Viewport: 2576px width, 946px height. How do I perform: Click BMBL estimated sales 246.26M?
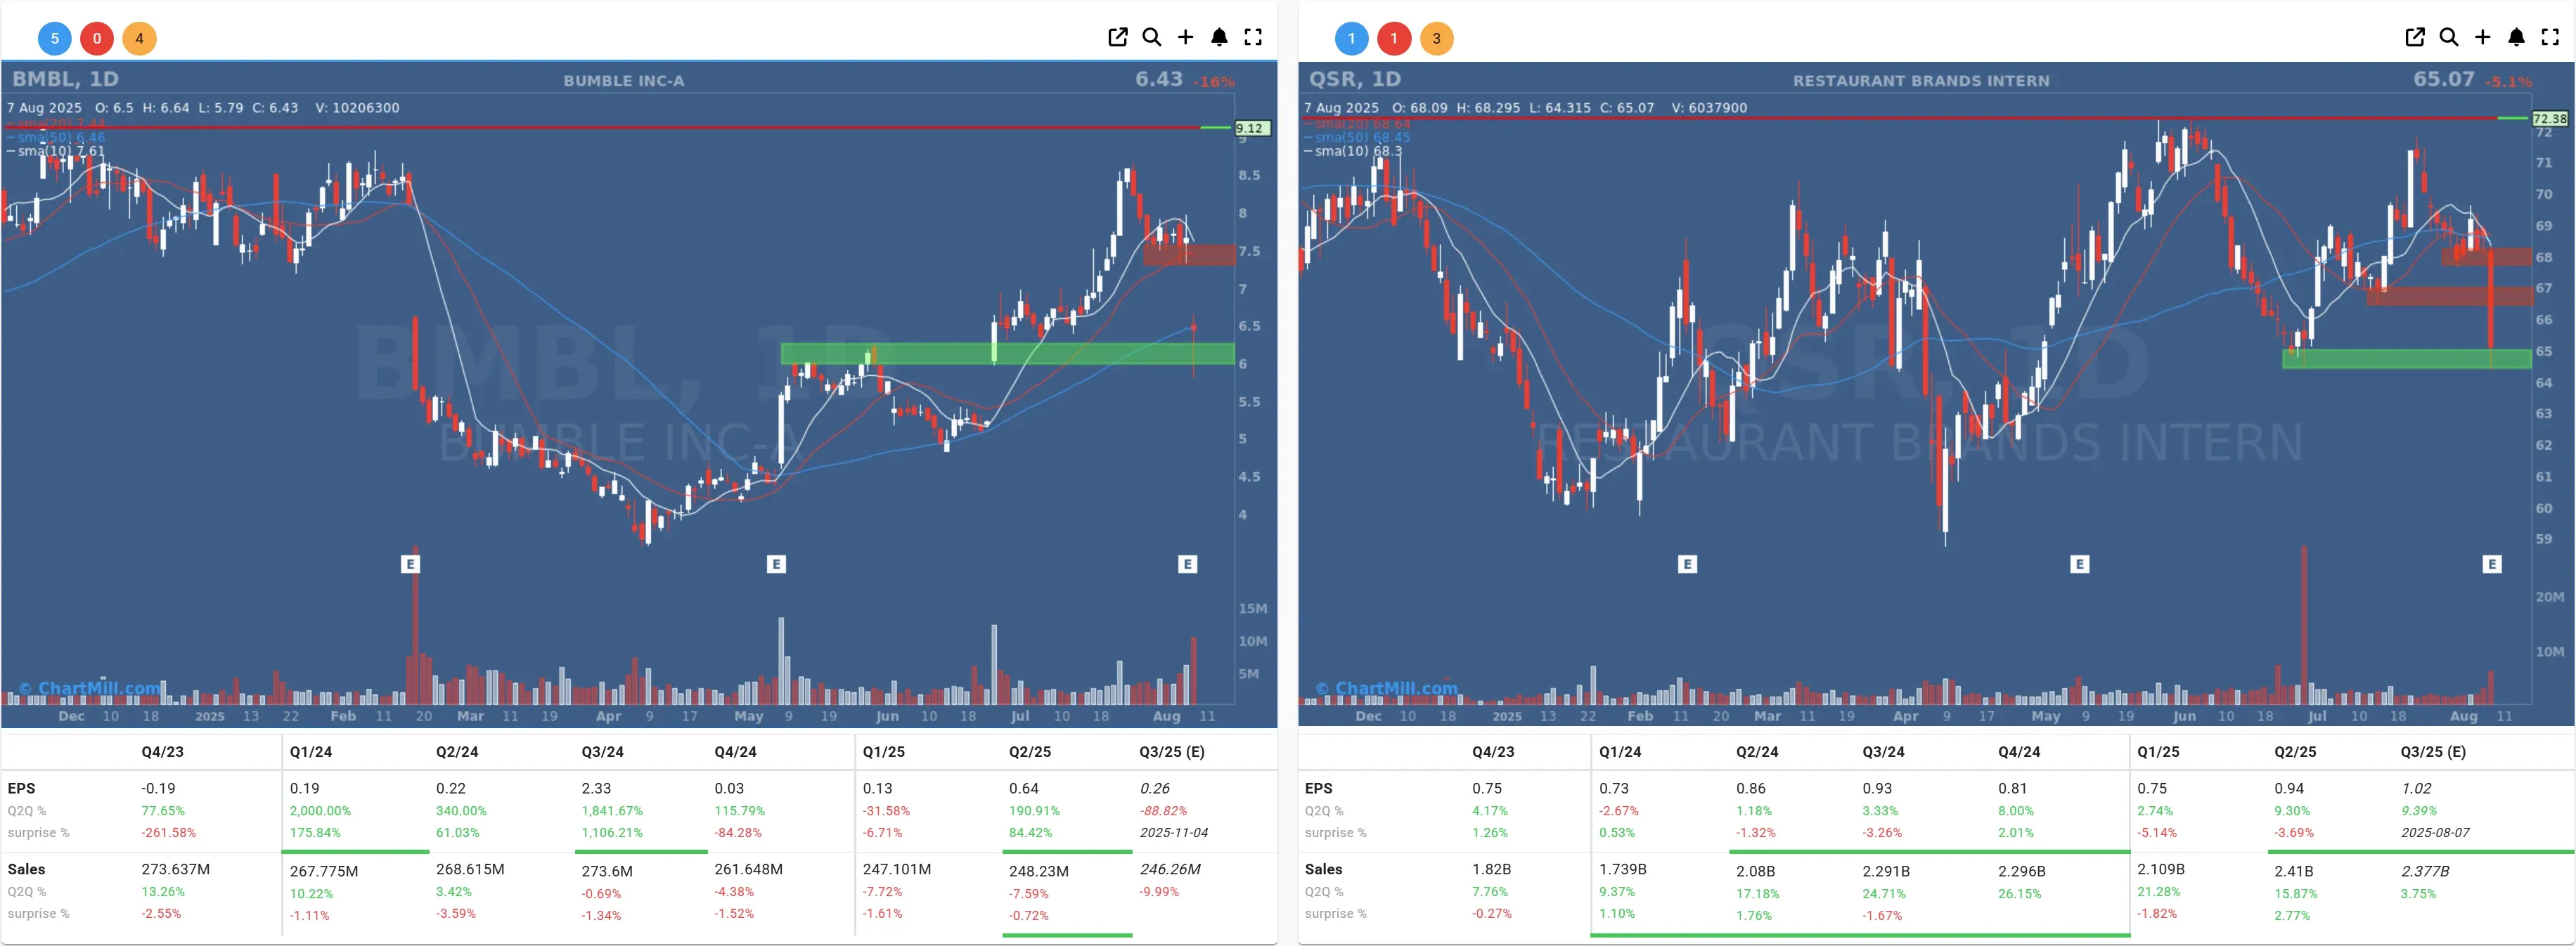coord(1170,870)
